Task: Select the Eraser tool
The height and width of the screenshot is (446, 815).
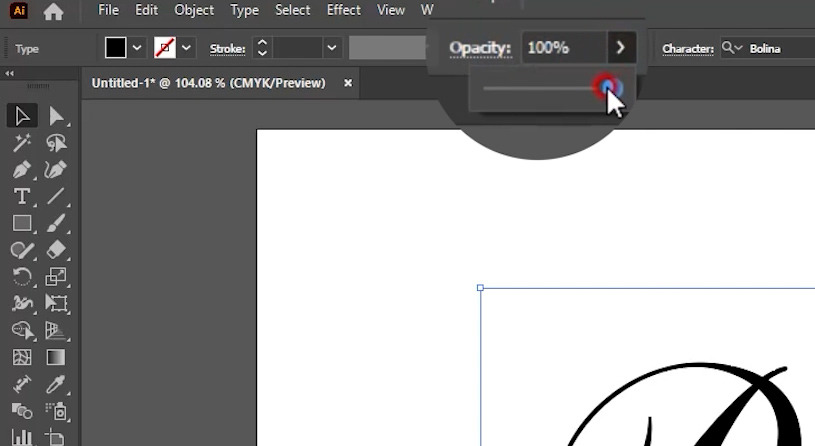Action: (x=56, y=250)
